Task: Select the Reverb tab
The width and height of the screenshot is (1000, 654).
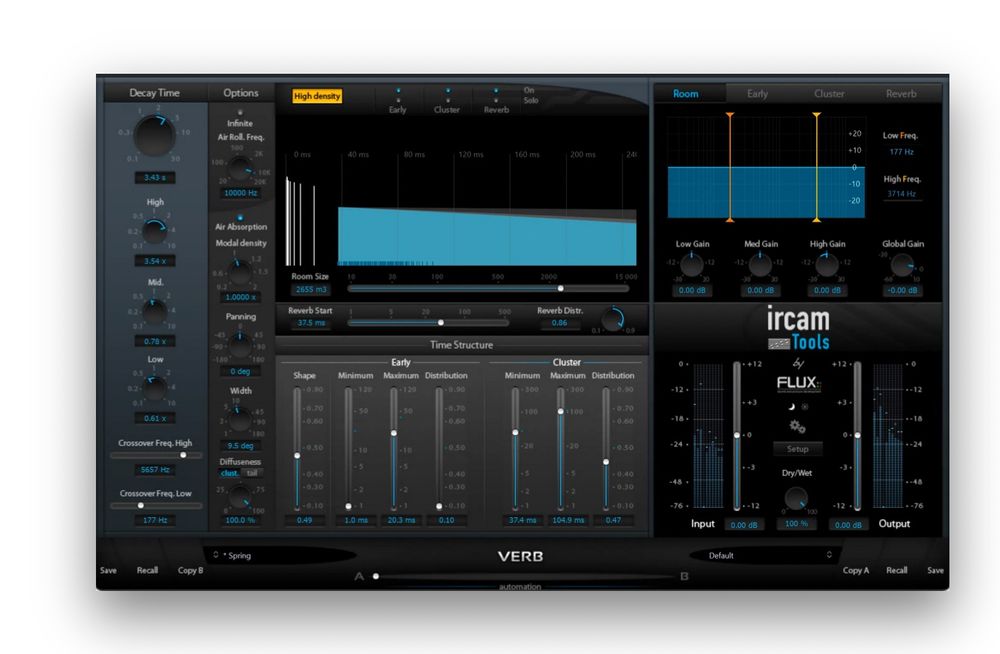Action: point(901,93)
